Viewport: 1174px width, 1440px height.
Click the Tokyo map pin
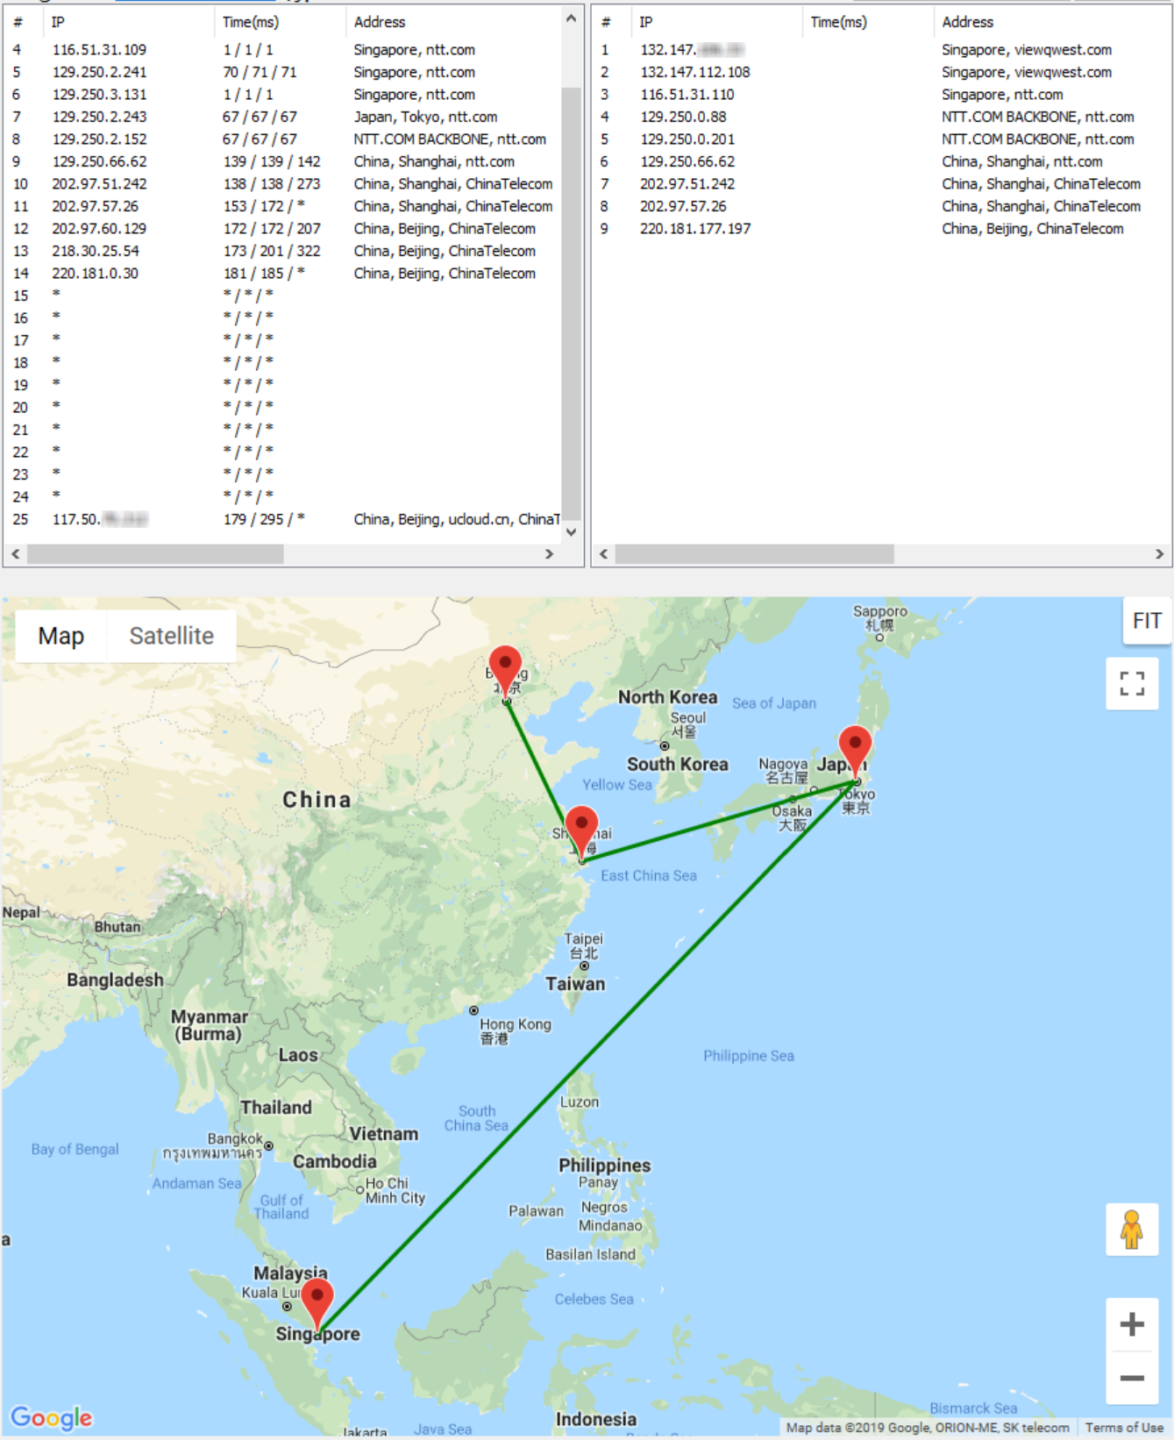click(x=855, y=753)
